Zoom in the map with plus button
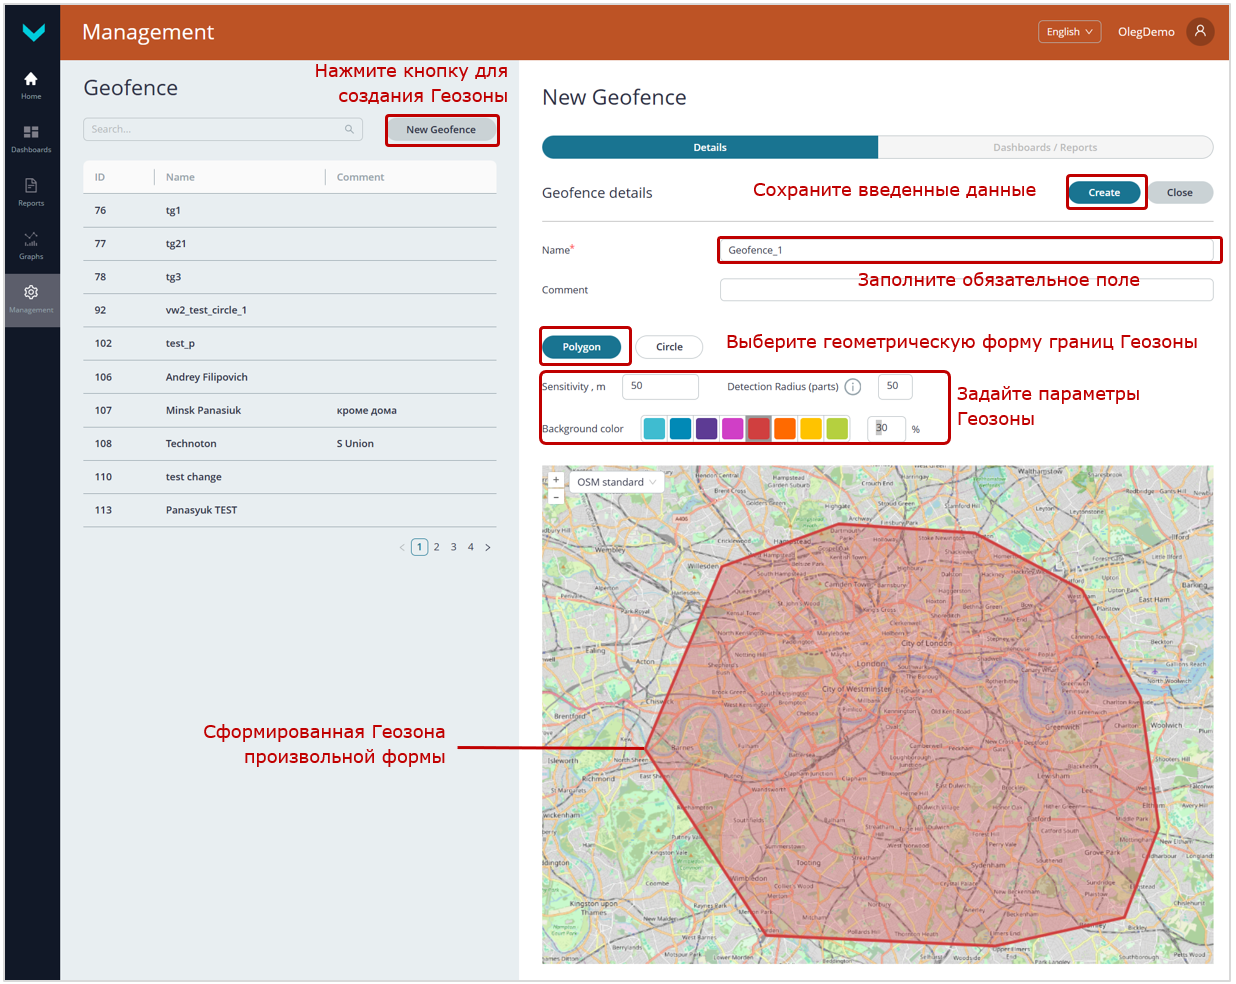The image size is (1236, 984). 556,480
